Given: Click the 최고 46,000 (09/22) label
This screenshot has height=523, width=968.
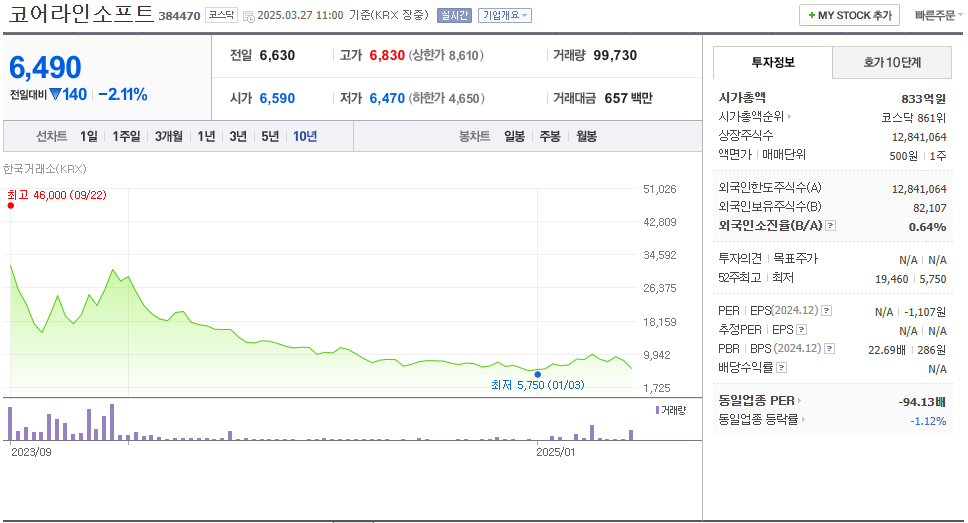Looking at the screenshot, I should coord(57,195).
